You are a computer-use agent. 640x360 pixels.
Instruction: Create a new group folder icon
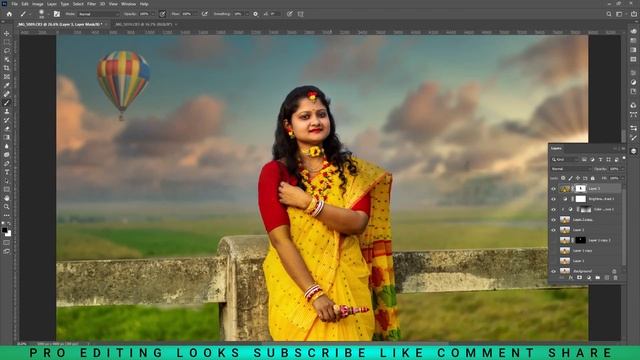(598, 278)
